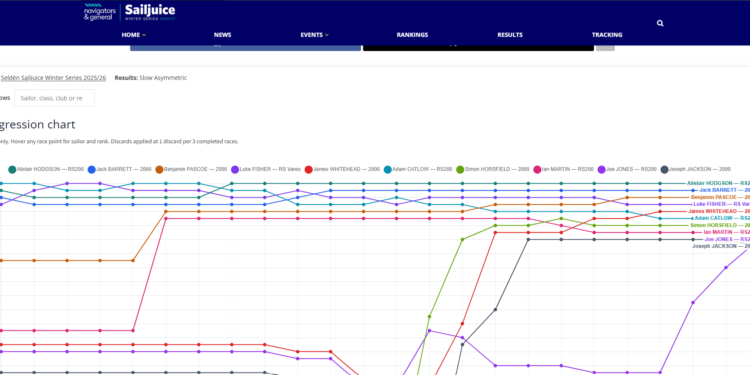Toggle Luke FISHER RS Vareo legend entry

(266, 169)
